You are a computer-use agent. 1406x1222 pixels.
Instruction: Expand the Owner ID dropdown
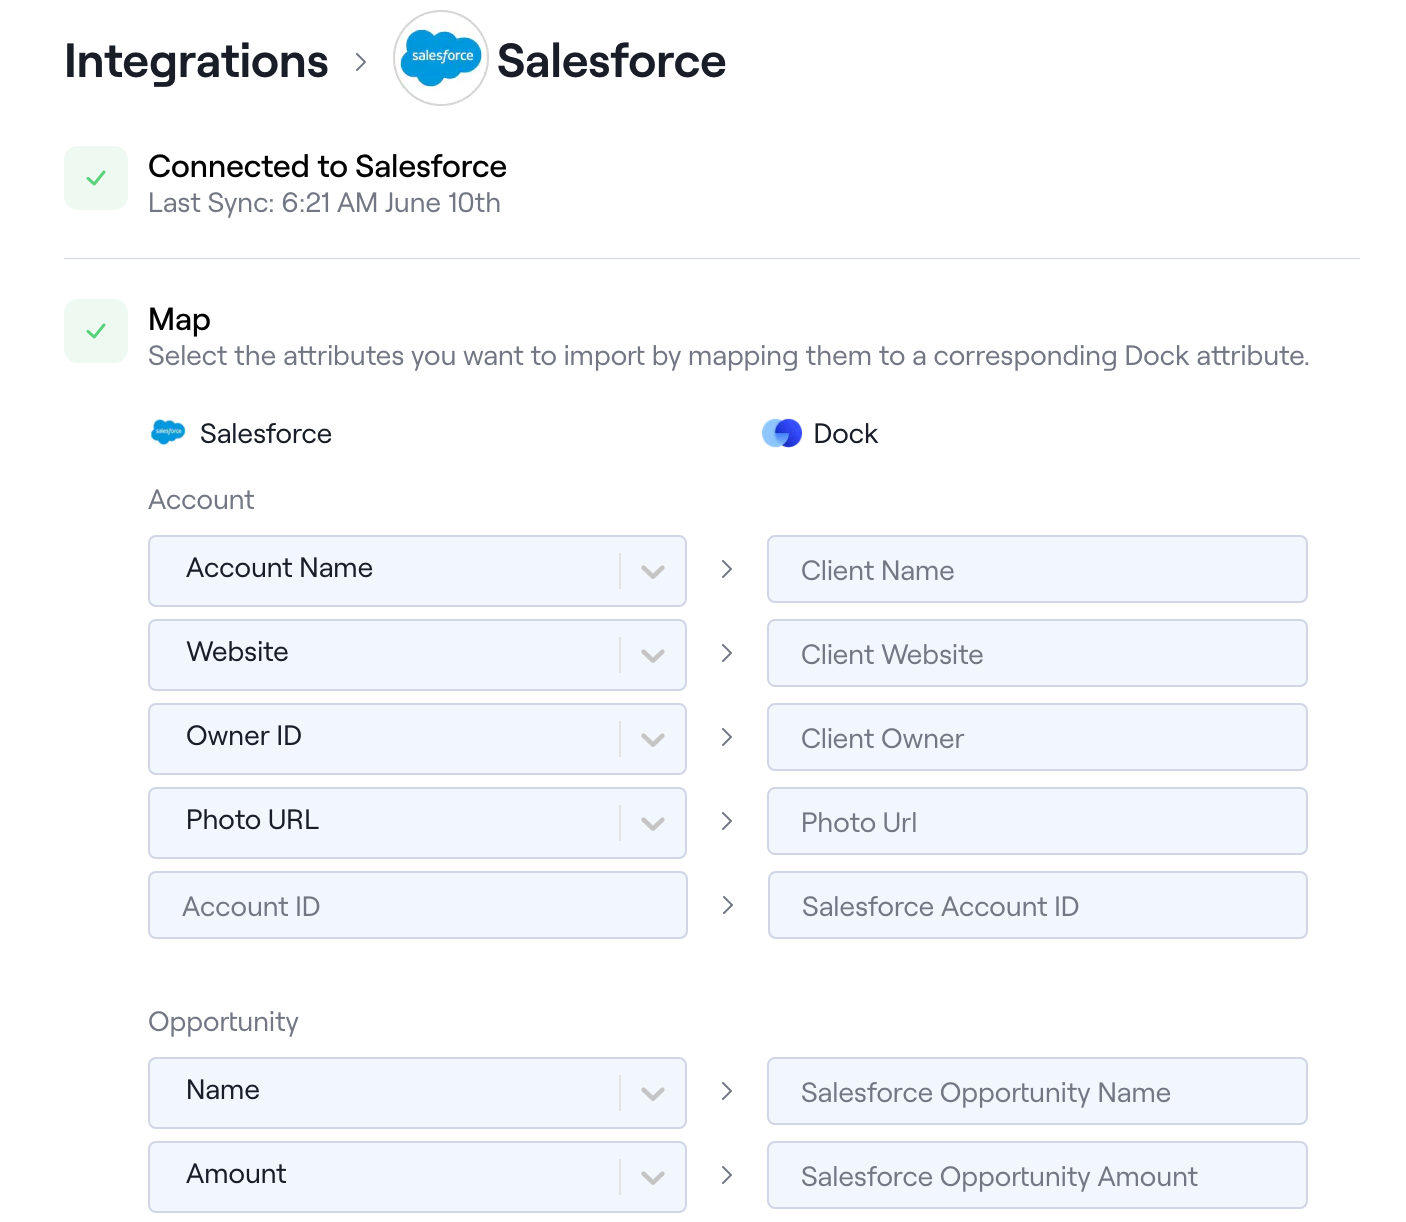[x=652, y=739]
